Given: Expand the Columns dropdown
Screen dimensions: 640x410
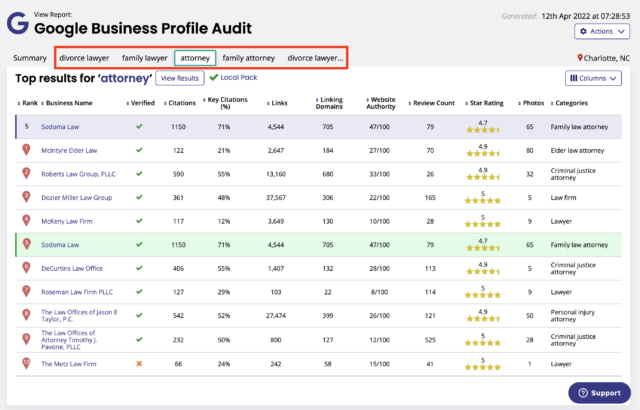Looking at the screenshot, I should coord(594,77).
